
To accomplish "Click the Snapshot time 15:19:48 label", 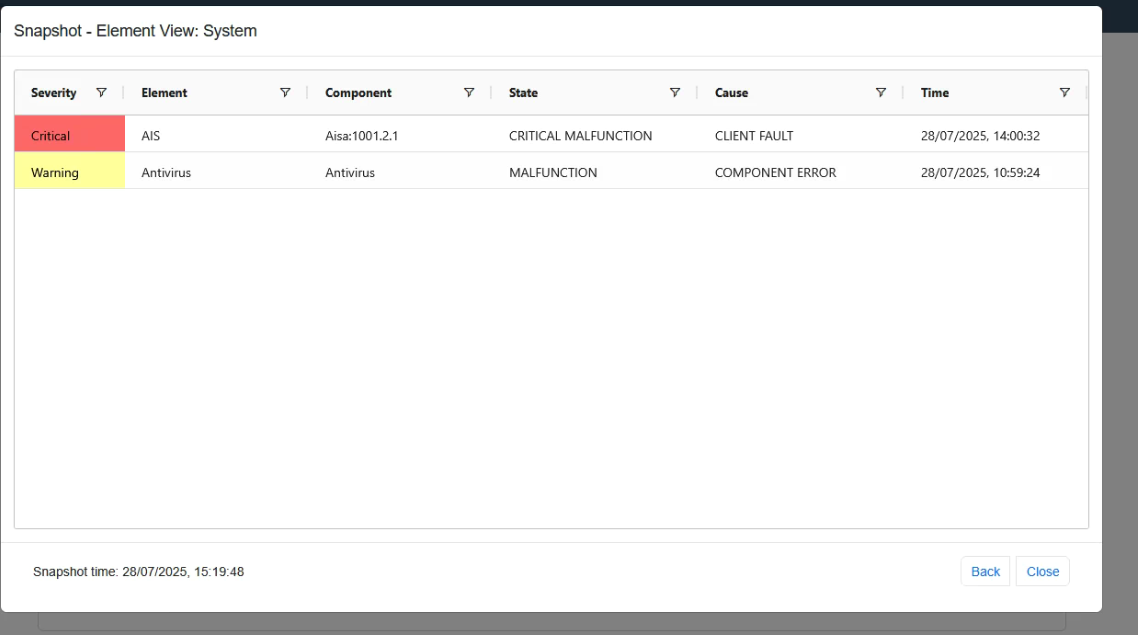I will (x=139, y=572).
